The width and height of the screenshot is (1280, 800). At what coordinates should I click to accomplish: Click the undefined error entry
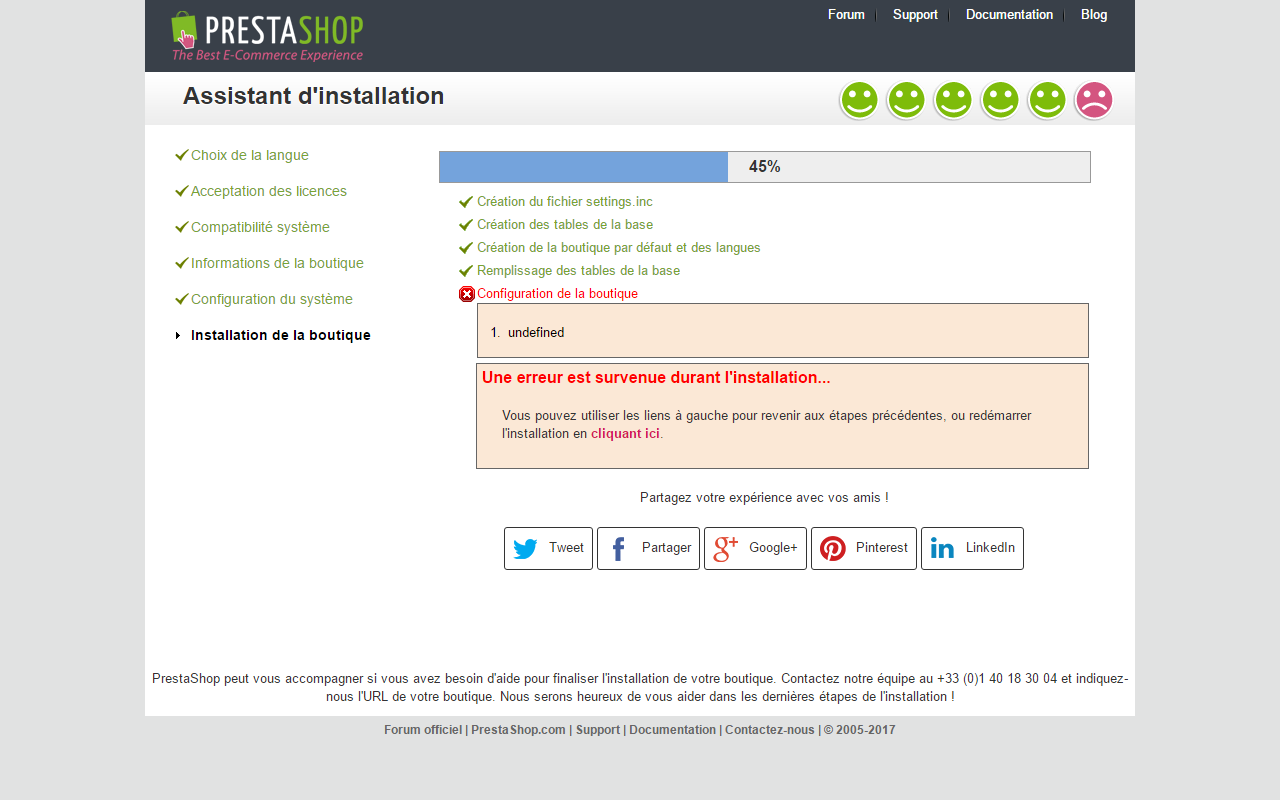(536, 333)
